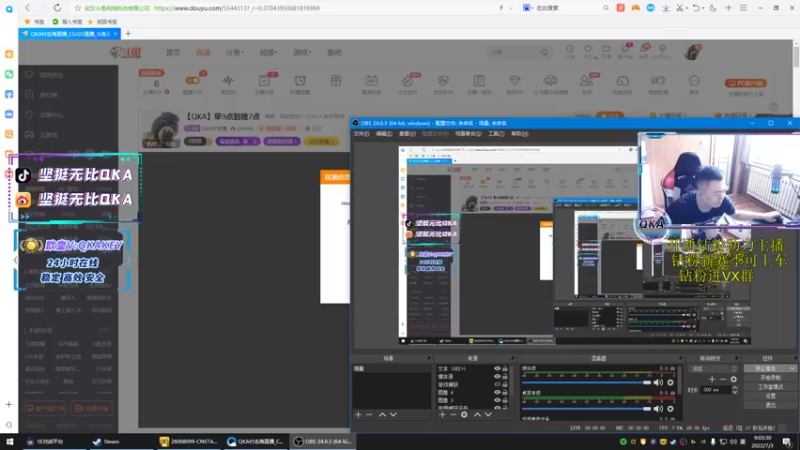Toggle lock on 文本 (GDI+) source
The image size is (800, 450).
coord(505,368)
